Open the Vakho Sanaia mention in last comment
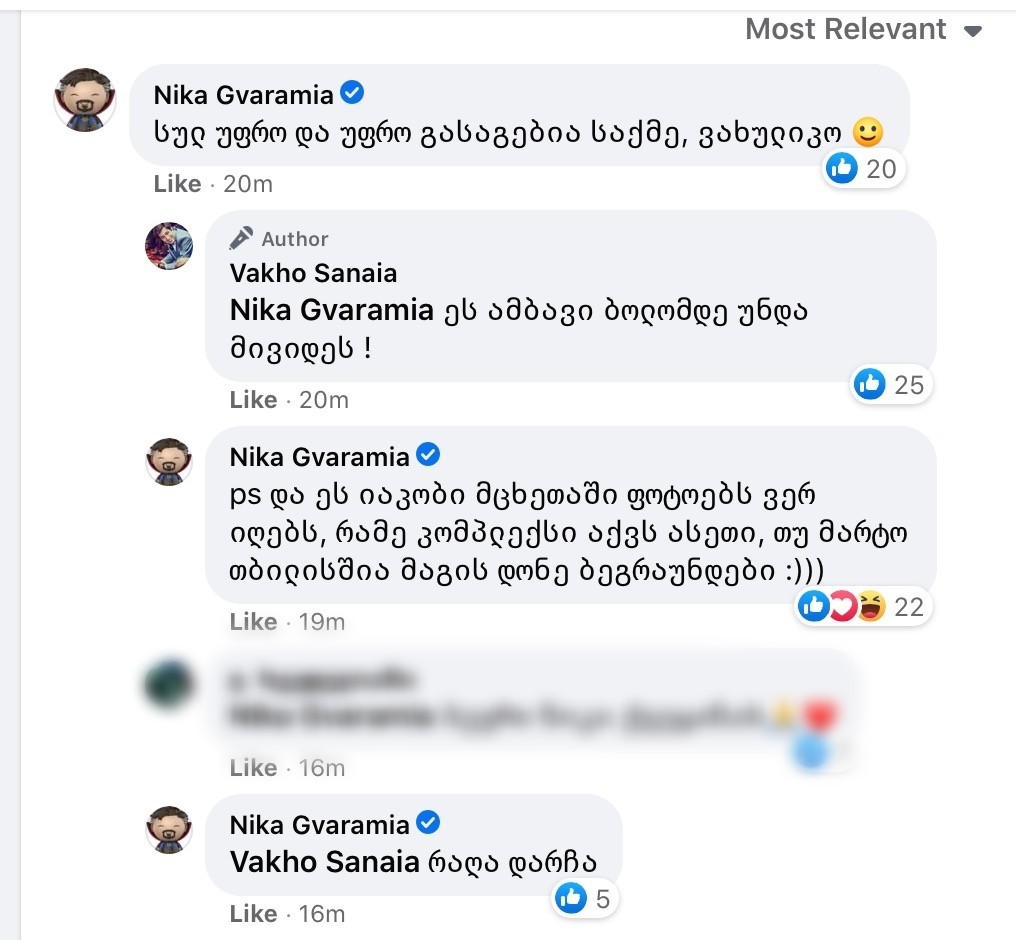This screenshot has height=940, width=1016. [x=324, y=862]
